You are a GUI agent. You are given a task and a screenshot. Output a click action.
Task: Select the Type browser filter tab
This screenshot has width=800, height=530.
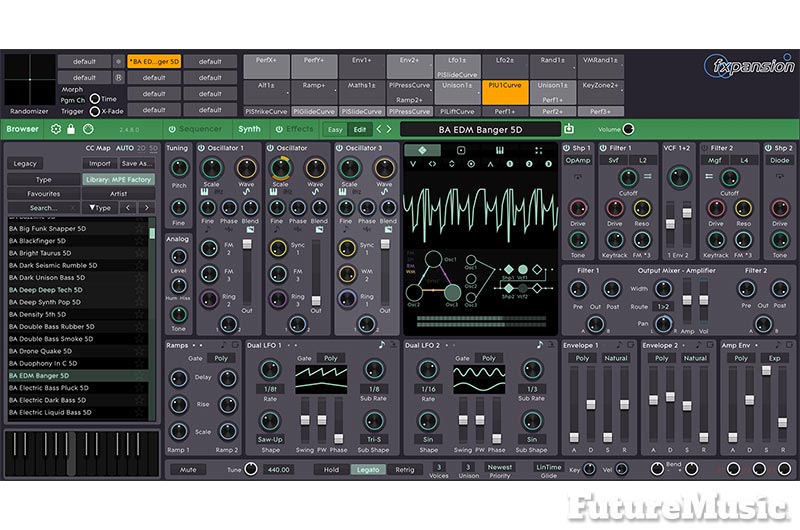tap(44, 180)
